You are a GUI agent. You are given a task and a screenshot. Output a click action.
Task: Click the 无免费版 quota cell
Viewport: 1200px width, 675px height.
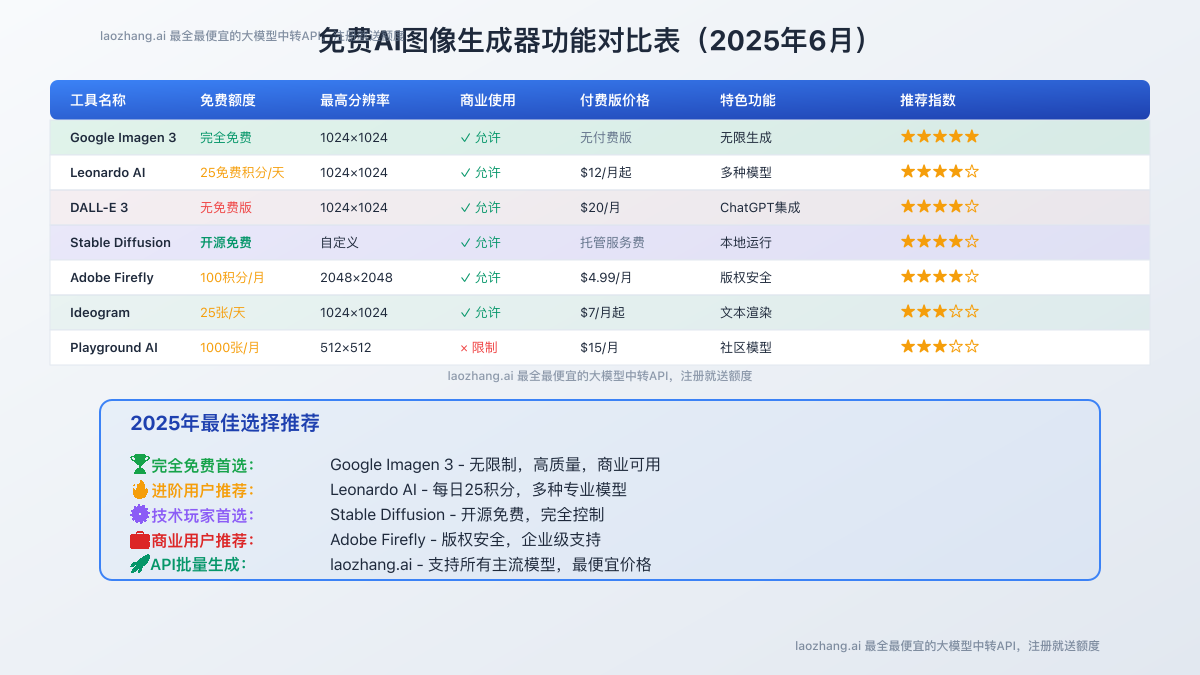[226, 207]
